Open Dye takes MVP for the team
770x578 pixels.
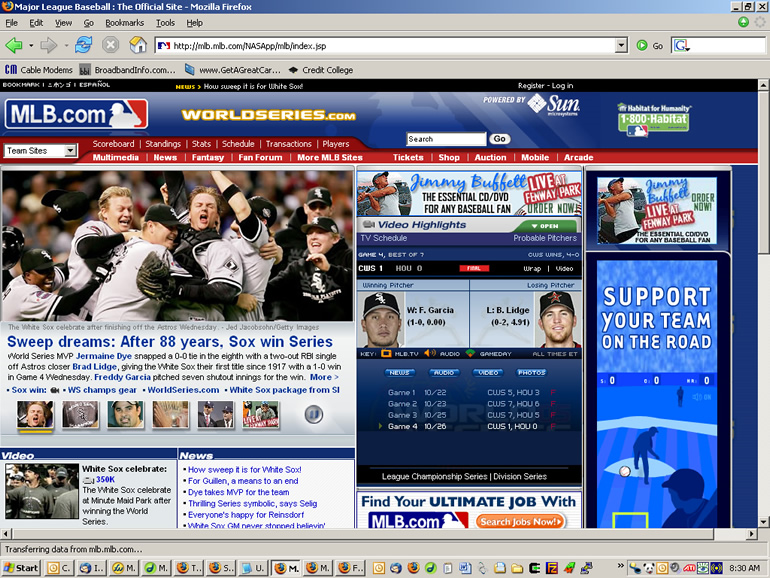tap(239, 492)
